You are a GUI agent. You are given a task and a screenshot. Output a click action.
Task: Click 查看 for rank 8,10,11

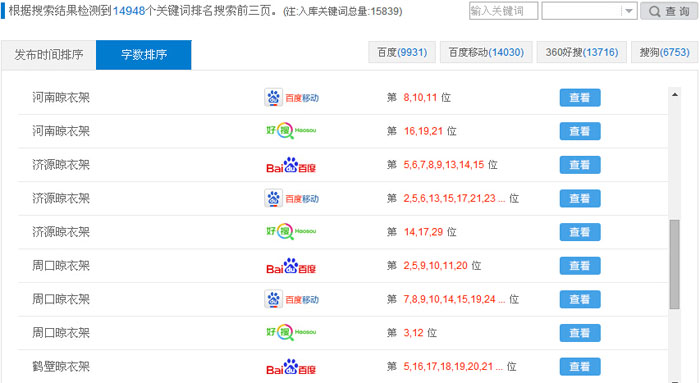580,98
